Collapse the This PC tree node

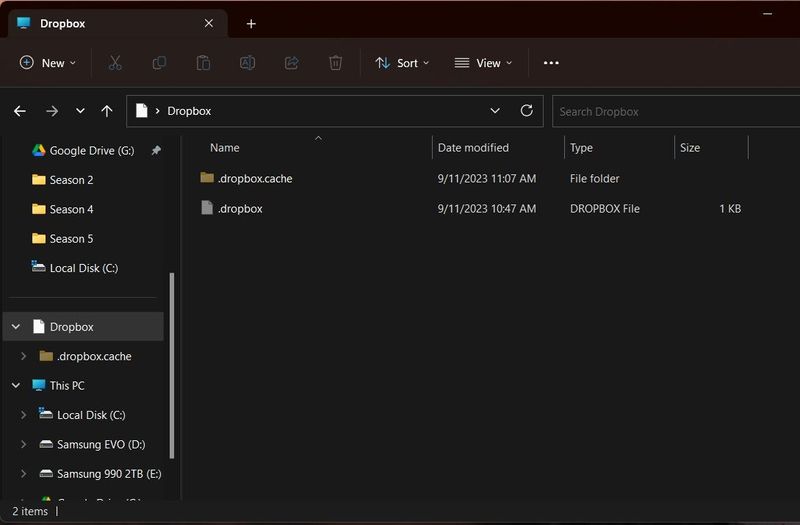click(x=16, y=385)
